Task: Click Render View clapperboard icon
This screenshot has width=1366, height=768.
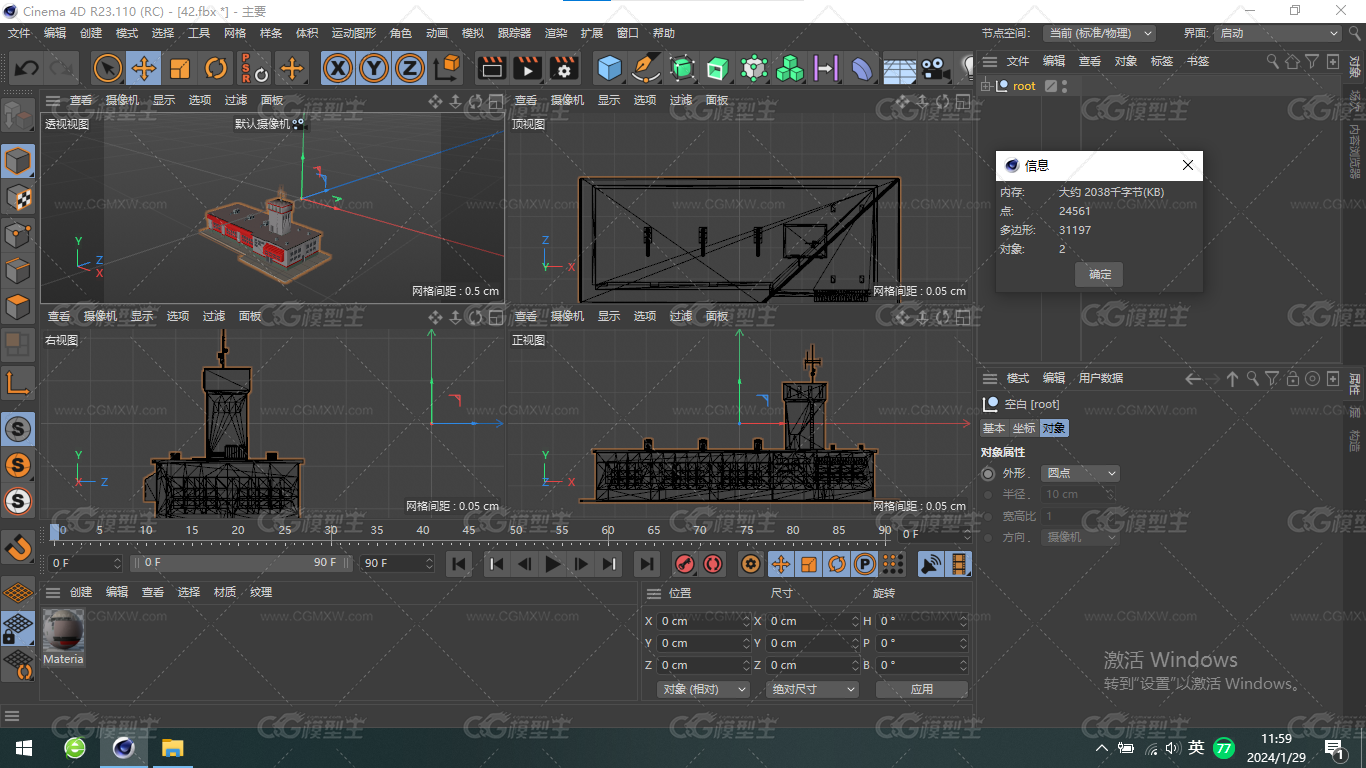Action: 491,68
